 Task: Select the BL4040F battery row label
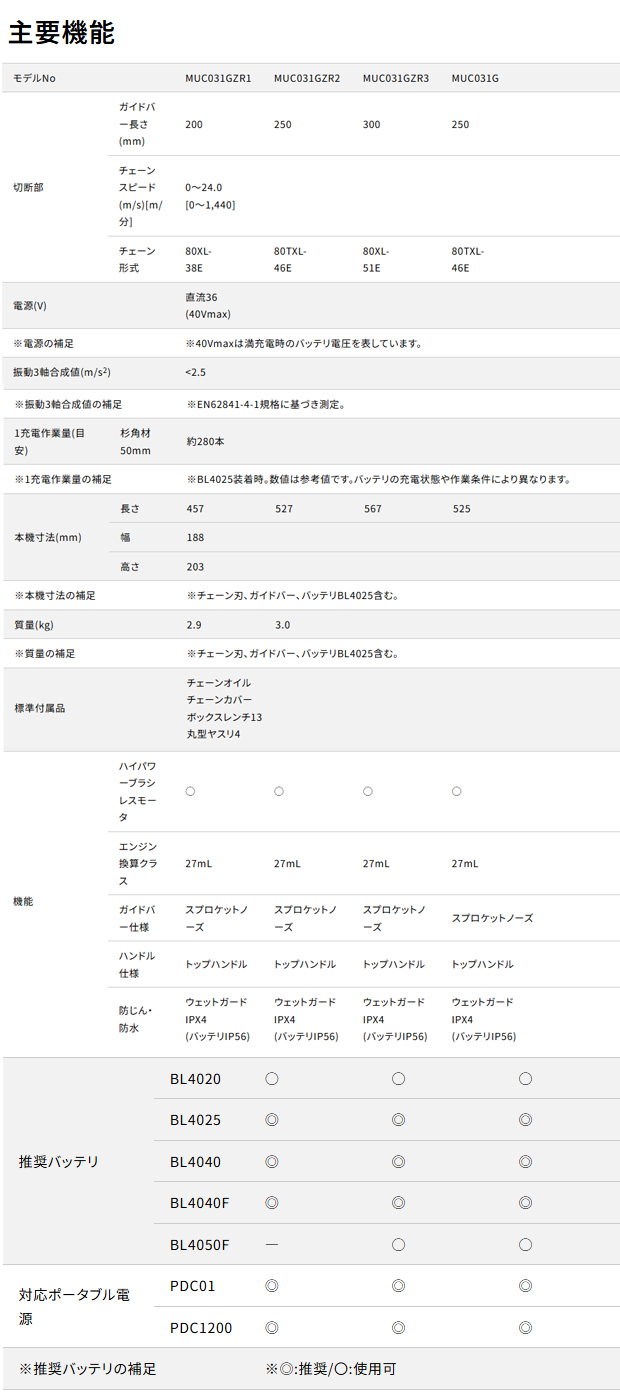(200, 1202)
